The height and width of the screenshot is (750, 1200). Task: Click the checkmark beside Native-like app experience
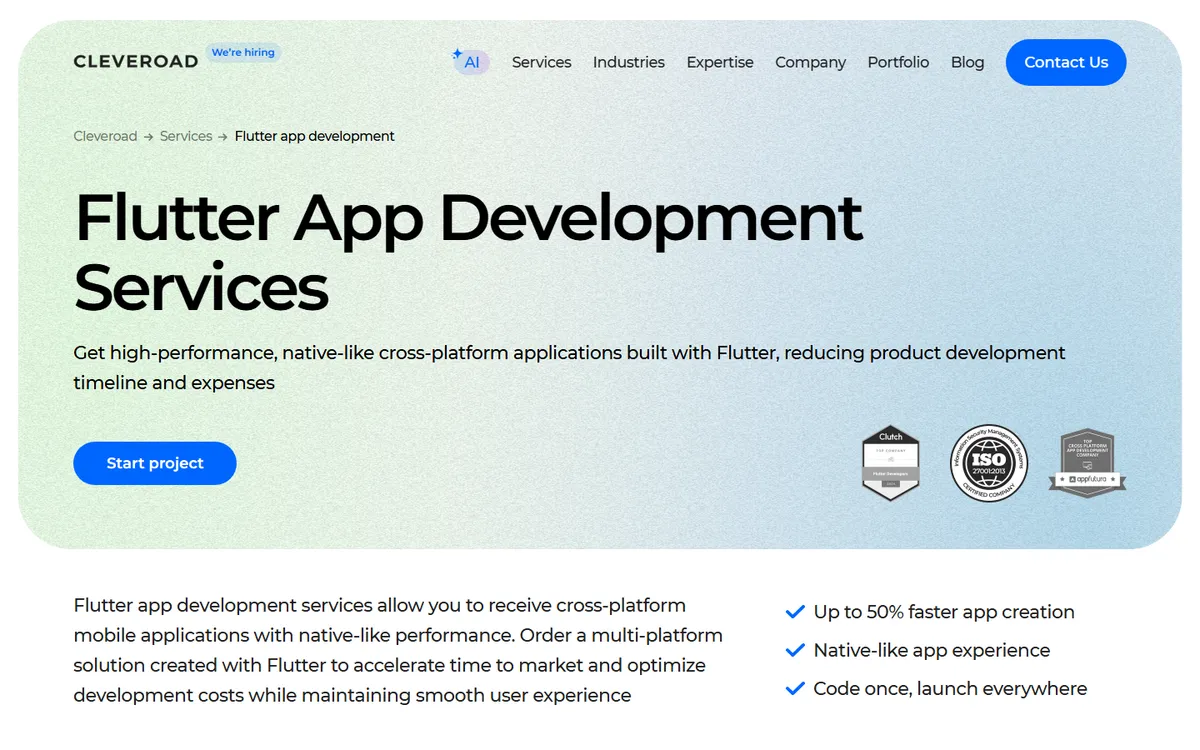(795, 650)
